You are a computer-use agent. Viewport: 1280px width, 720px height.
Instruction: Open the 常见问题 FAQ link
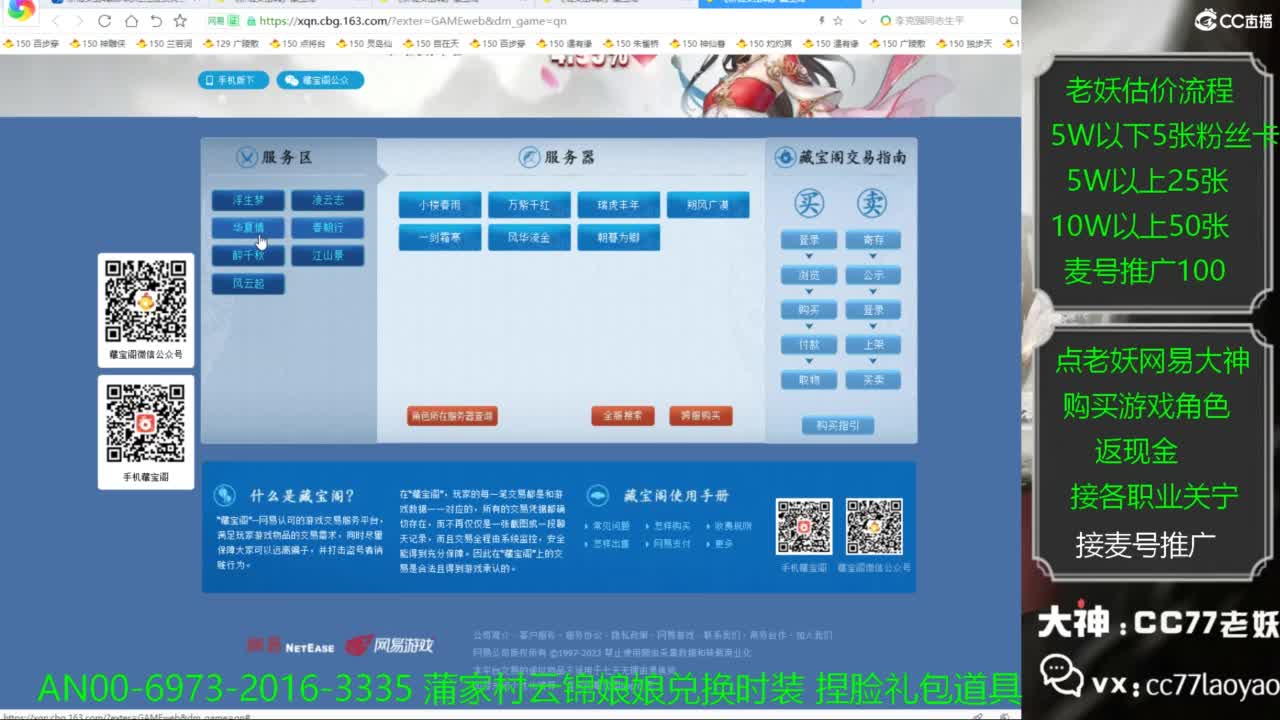click(x=611, y=526)
